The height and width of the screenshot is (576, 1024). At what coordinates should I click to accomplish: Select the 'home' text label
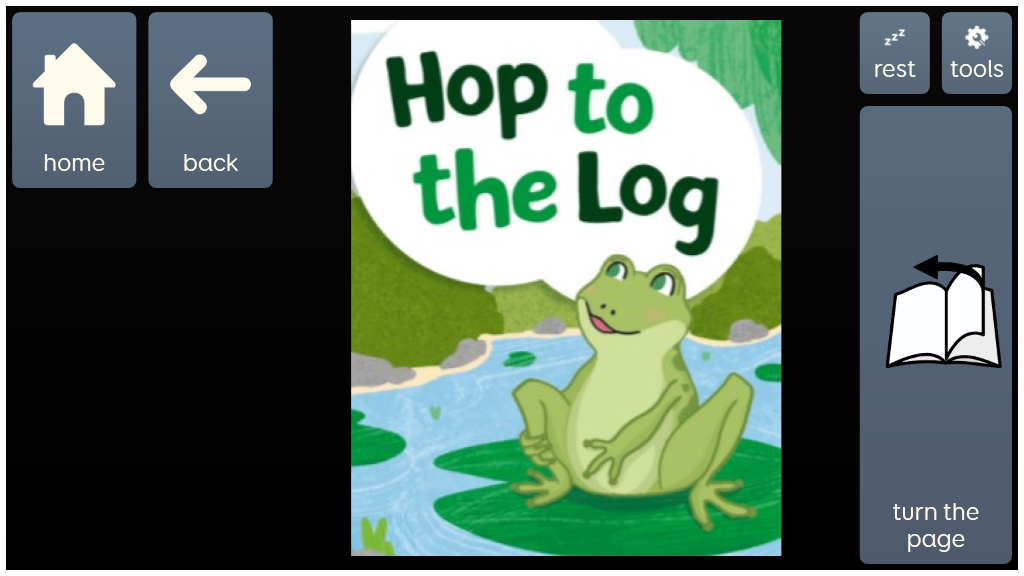click(74, 163)
